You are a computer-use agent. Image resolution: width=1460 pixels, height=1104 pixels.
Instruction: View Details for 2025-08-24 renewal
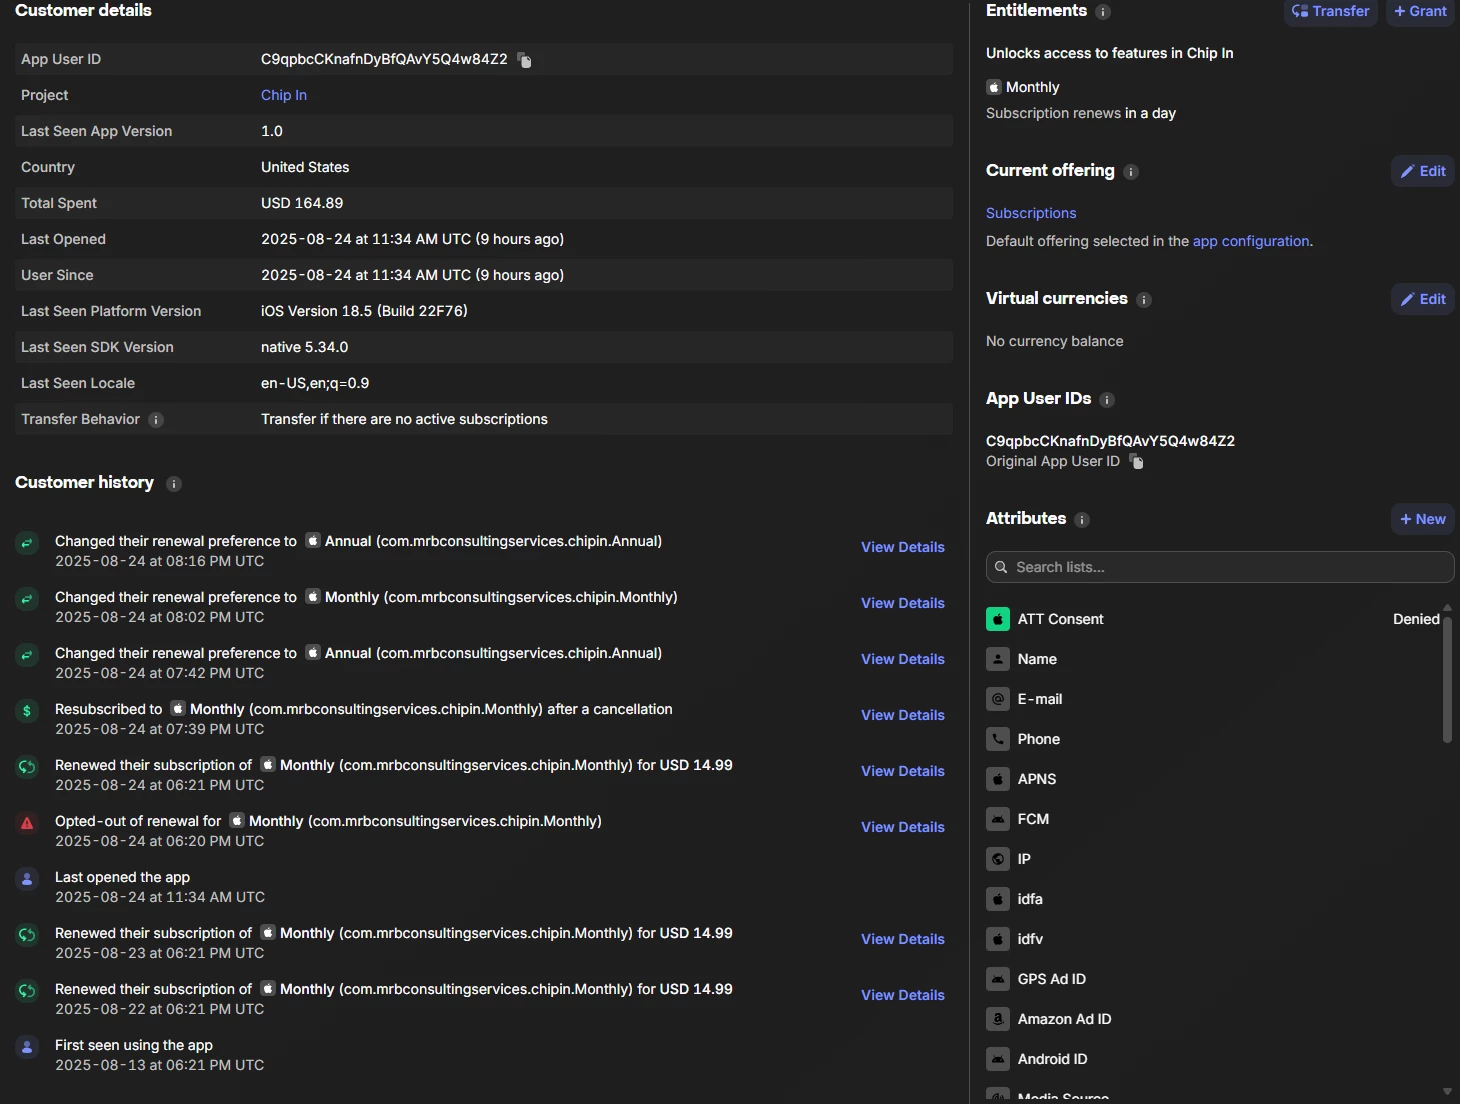[x=903, y=771]
